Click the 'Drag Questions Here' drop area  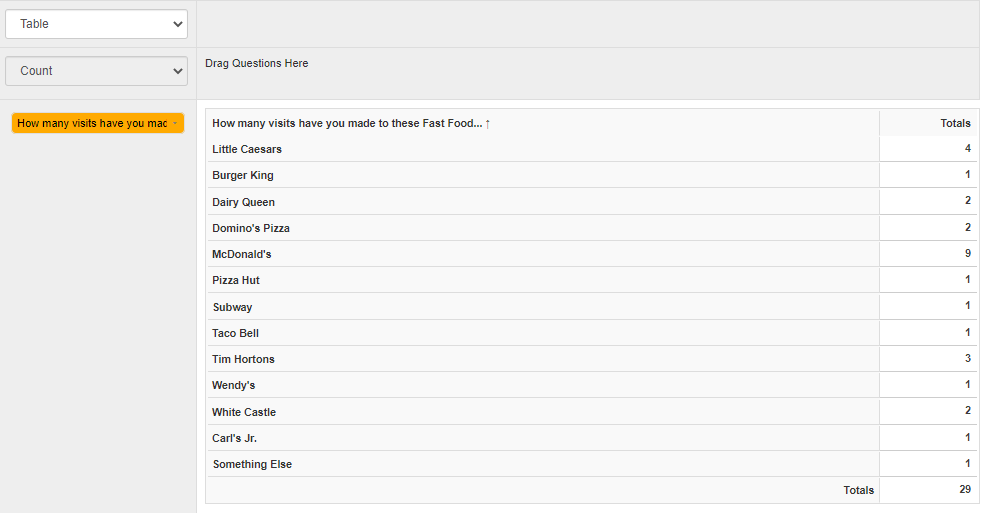[x=257, y=64]
